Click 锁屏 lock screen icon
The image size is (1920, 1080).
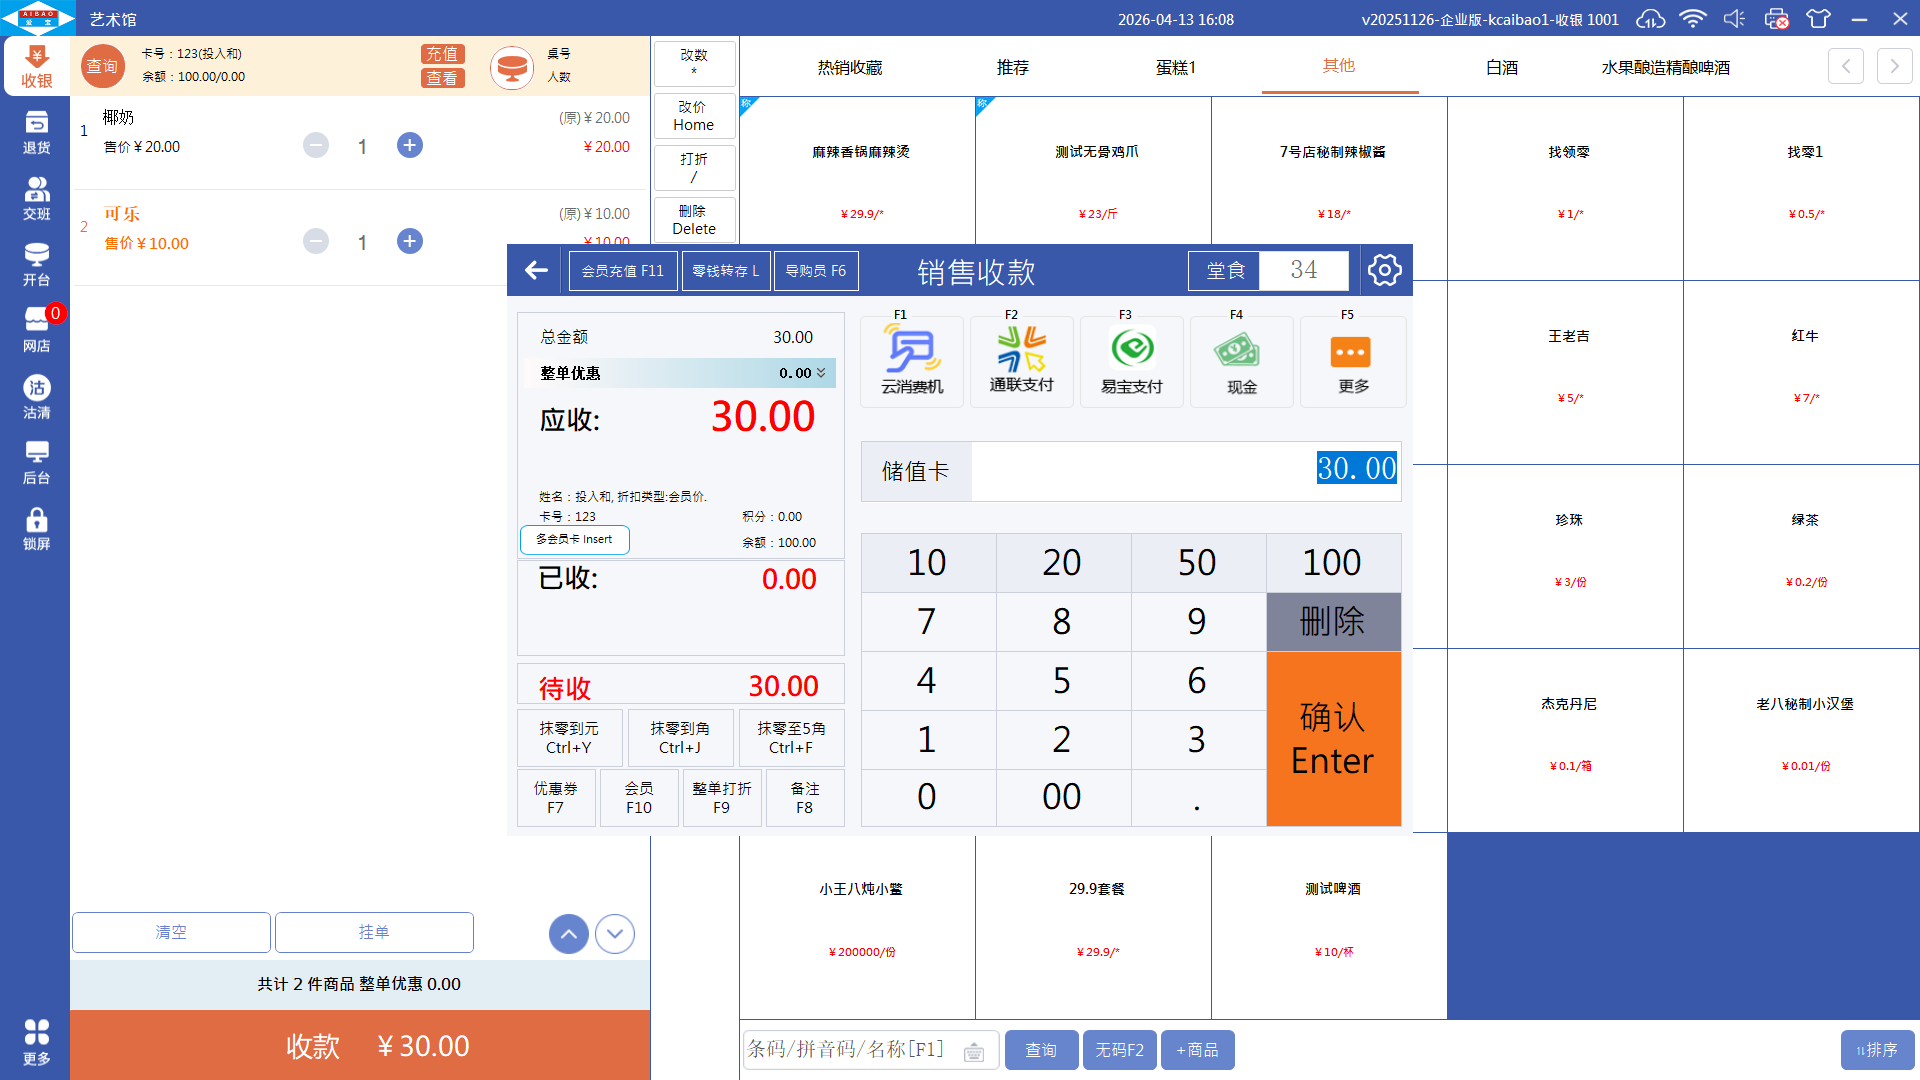36,528
